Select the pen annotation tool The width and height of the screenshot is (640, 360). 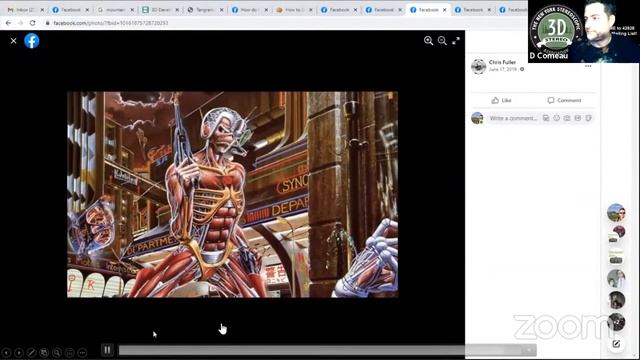click(31, 352)
